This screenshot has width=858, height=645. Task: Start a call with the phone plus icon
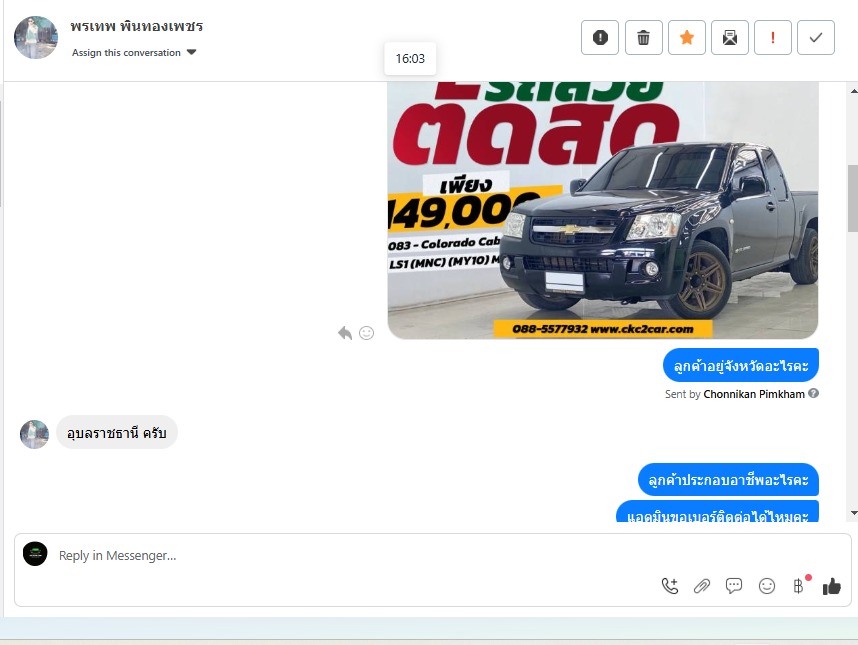670,586
